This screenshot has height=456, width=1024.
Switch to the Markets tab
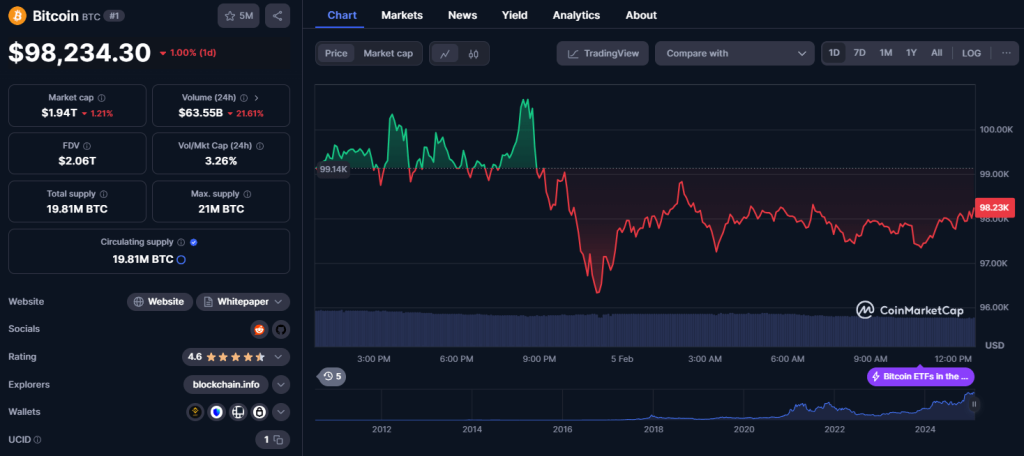click(402, 15)
